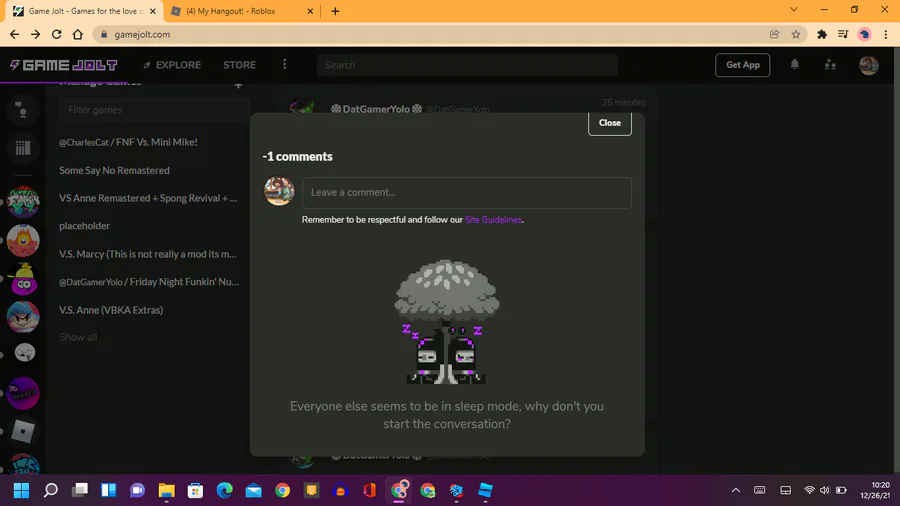
Task: Open Windows taskbar search
Action: point(51,491)
